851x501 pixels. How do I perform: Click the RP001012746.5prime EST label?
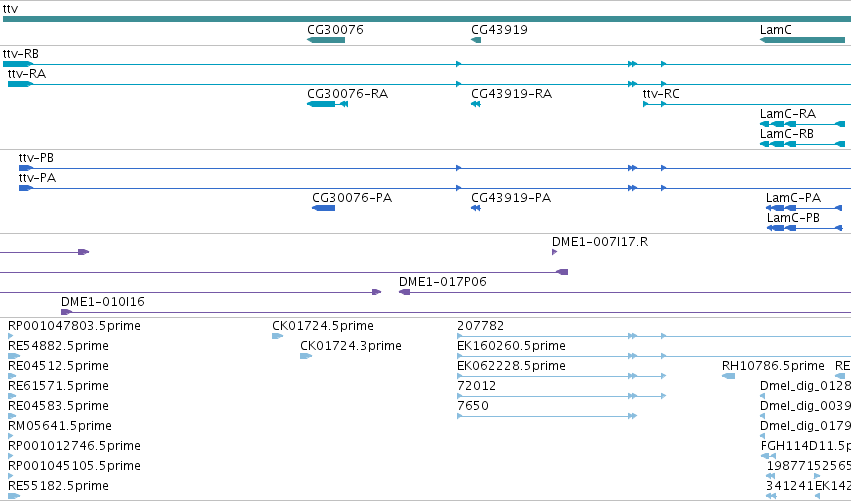point(74,446)
